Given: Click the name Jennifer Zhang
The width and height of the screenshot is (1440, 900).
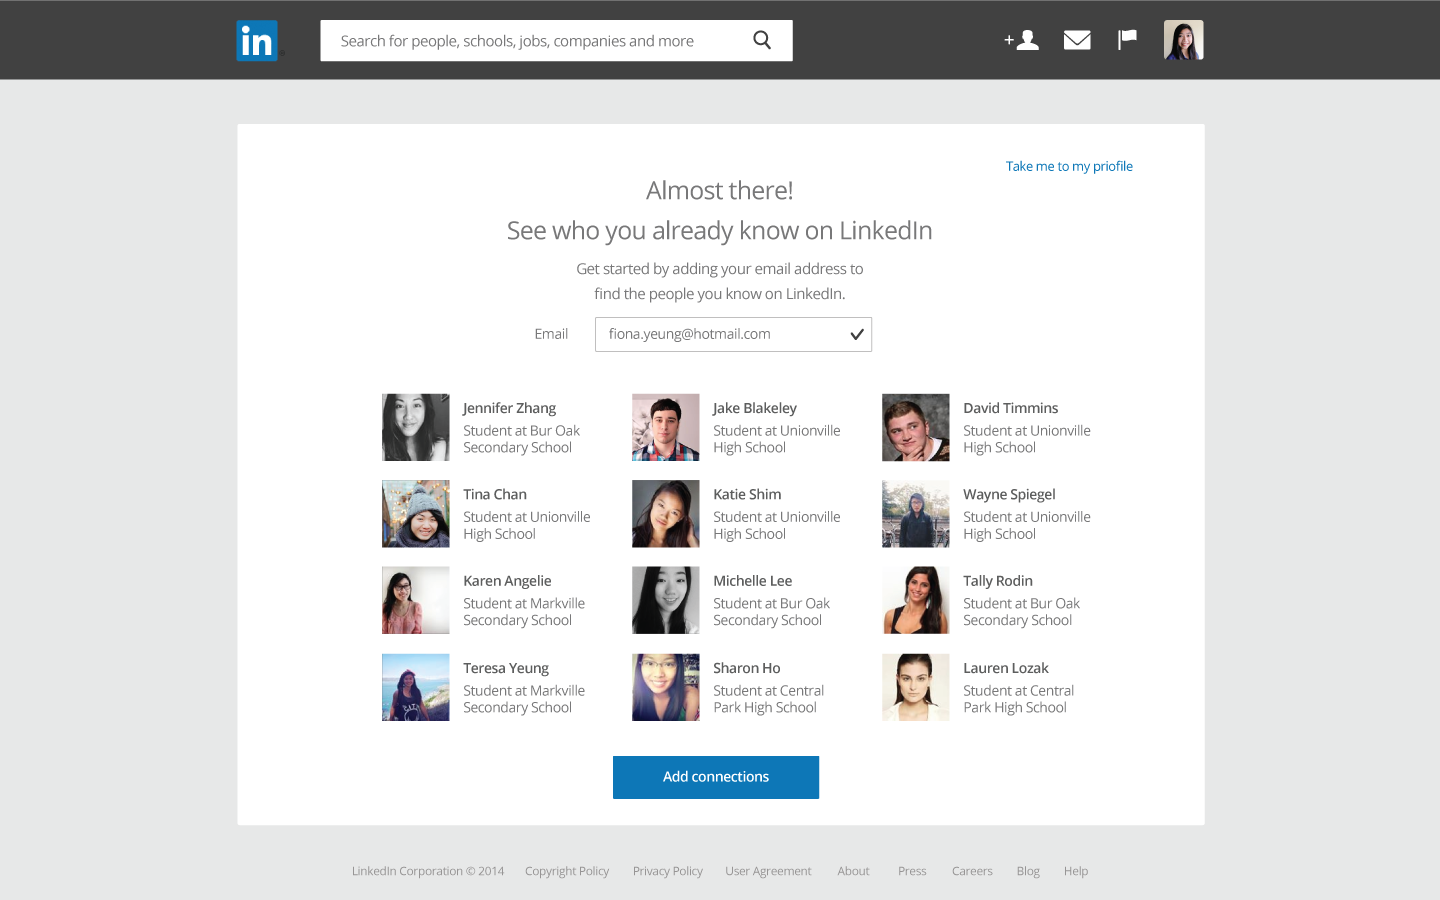Looking at the screenshot, I should pos(509,408).
